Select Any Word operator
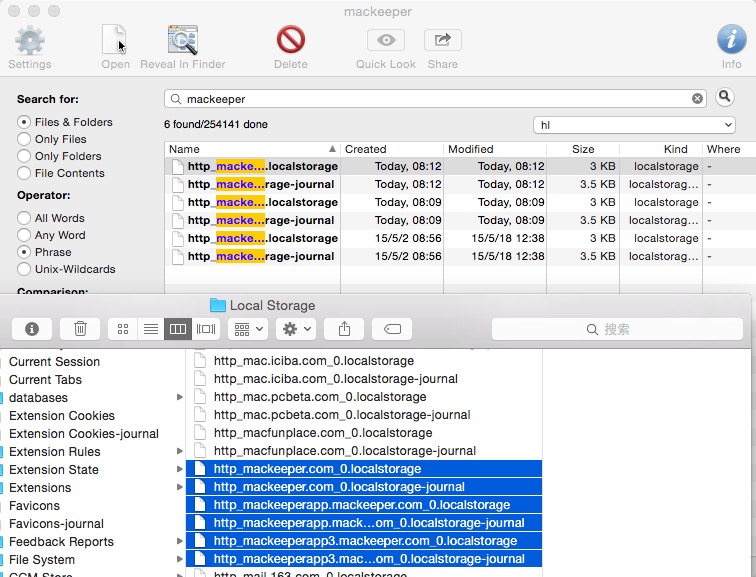The image size is (756, 577). coord(24,235)
